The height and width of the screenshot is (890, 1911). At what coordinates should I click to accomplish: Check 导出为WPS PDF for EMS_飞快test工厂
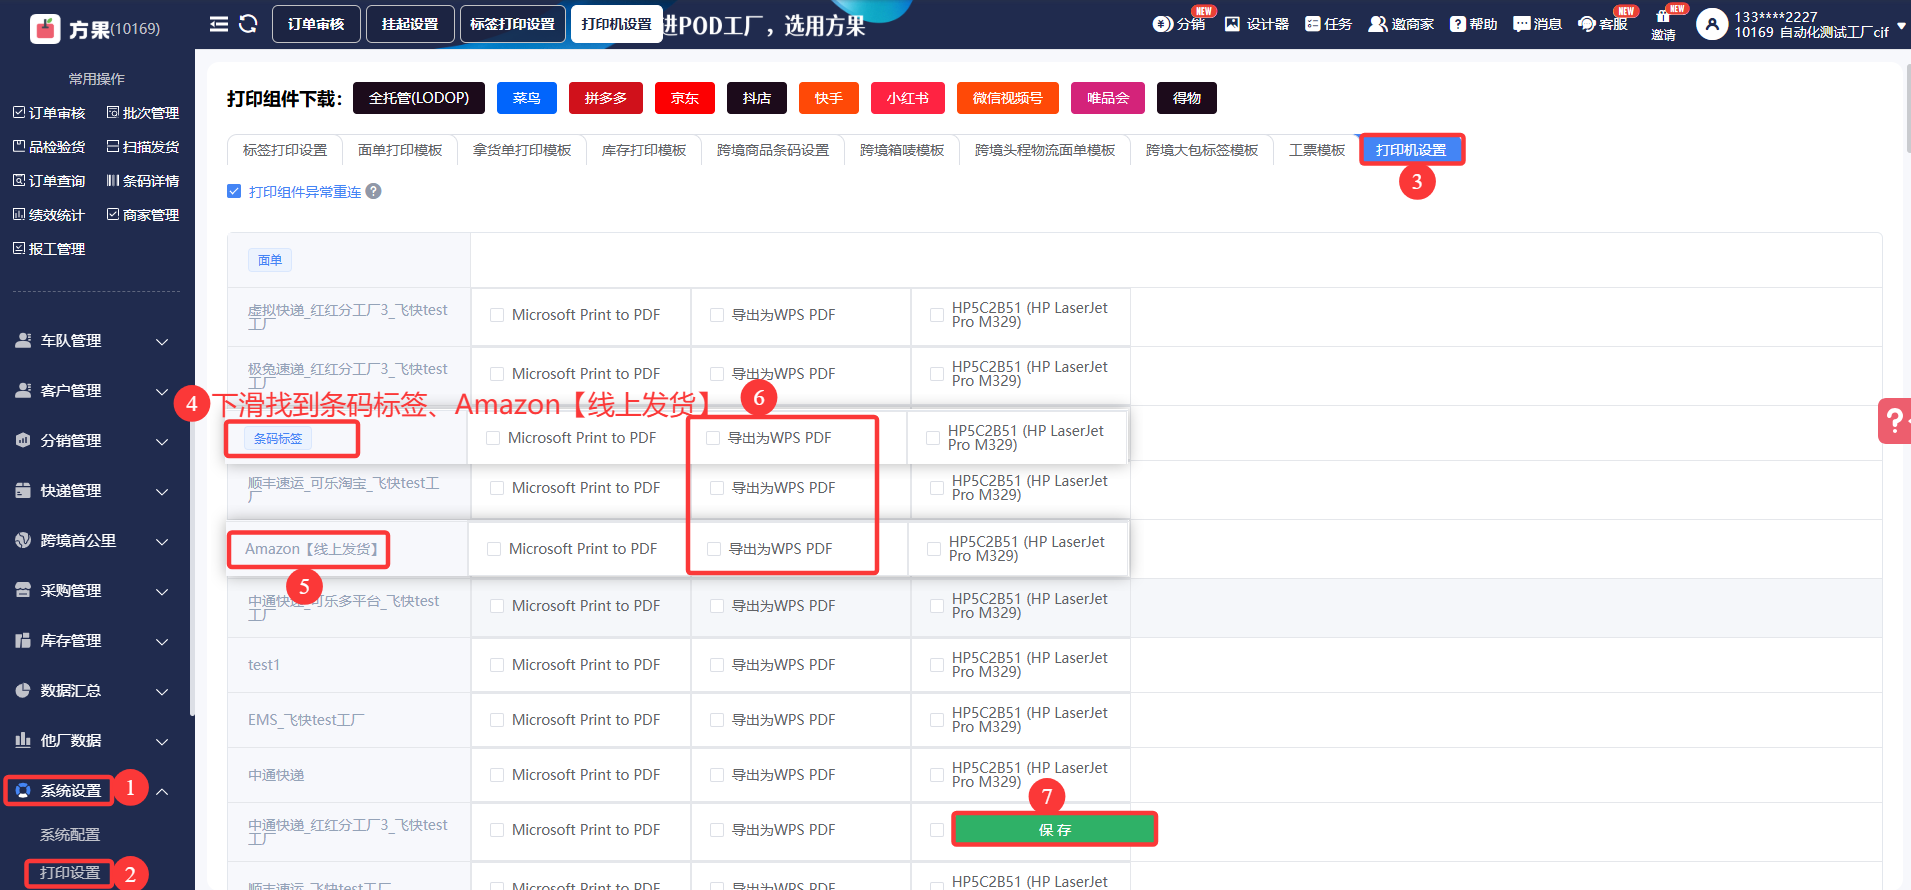pos(717,720)
